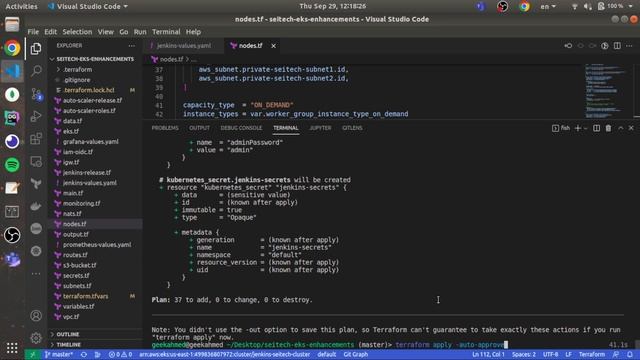Kill terminal with the trash icon

608,128
